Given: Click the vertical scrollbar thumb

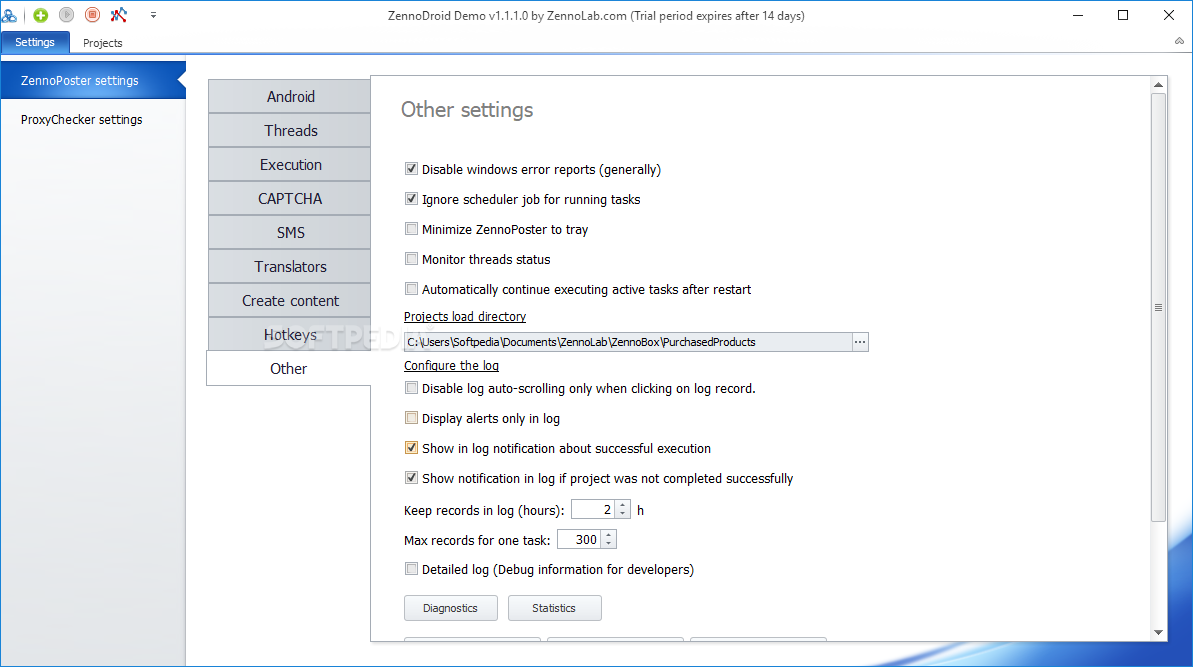Looking at the screenshot, I should click(1159, 307).
